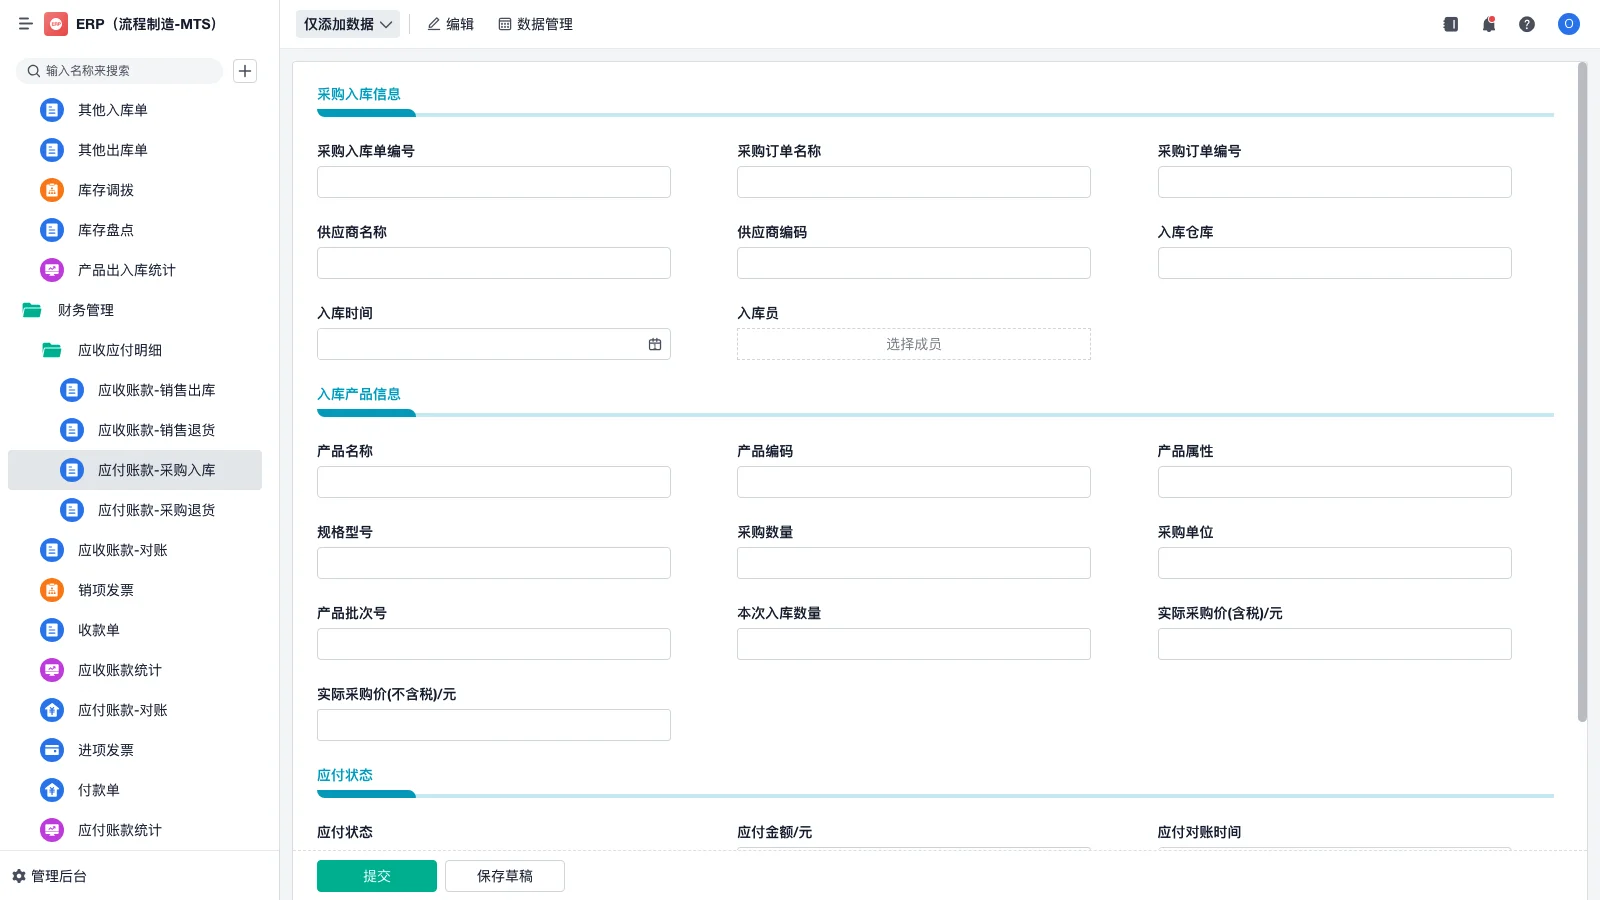
Task: Click the plus button beside sidebar search
Action: tap(245, 71)
